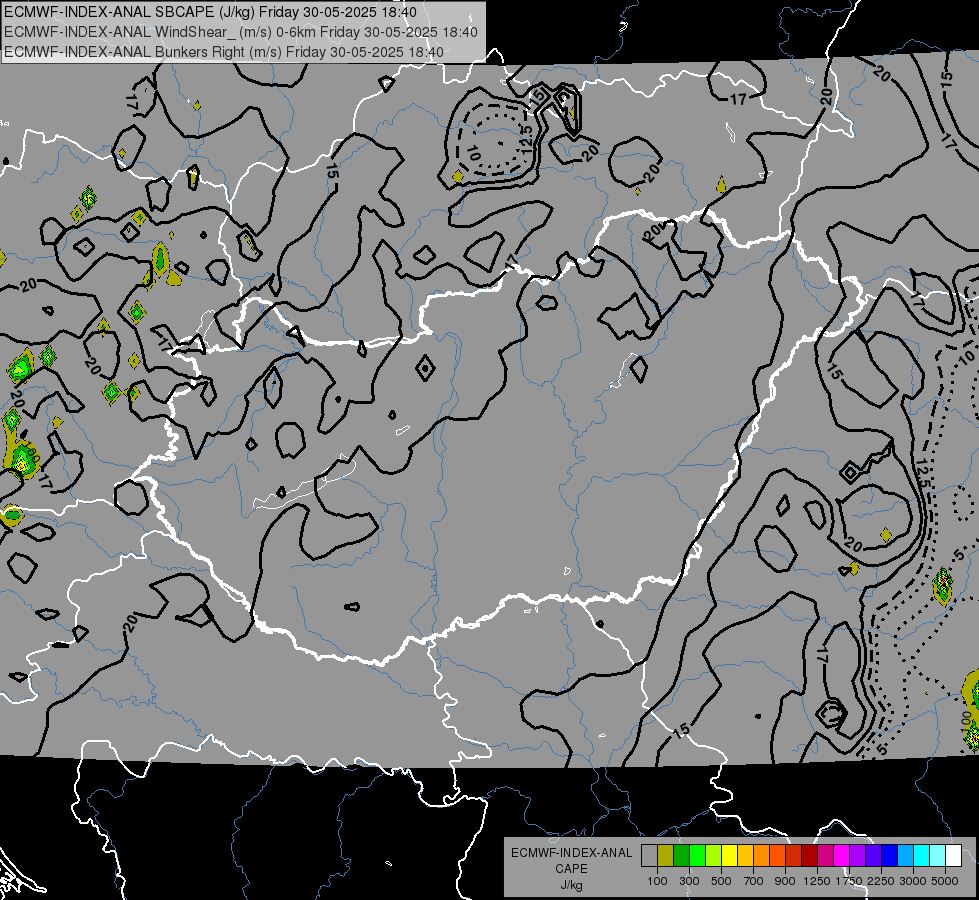Image resolution: width=979 pixels, height=900 pixels.
Task: Choose the pink-magenta swatch right of 1250
Action: [x=826, y=856]
